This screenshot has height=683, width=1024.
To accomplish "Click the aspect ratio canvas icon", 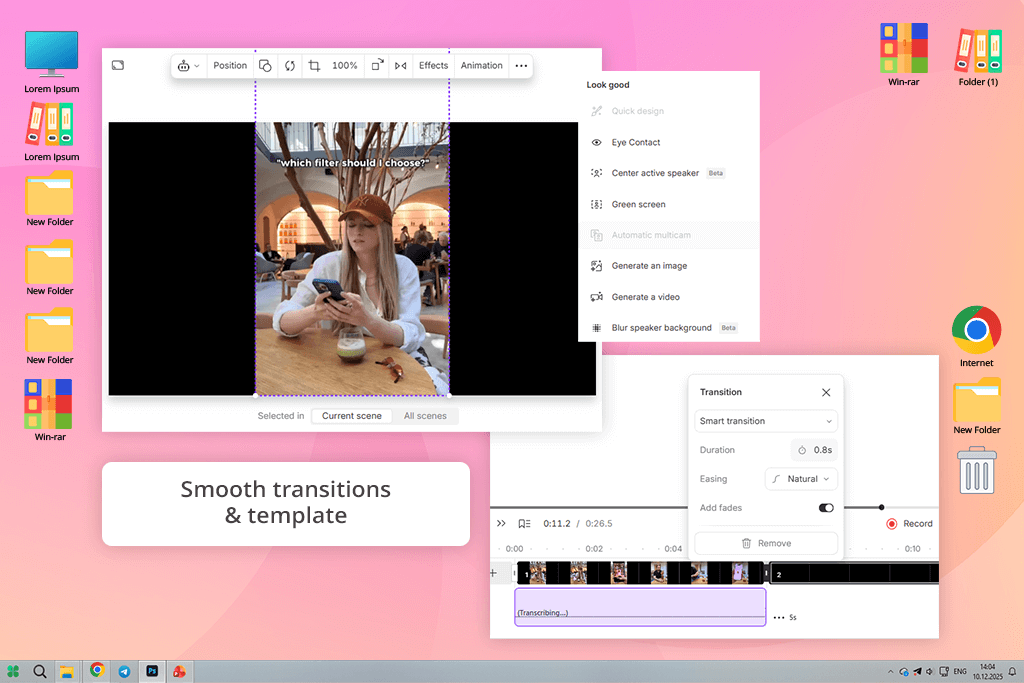I will coord(118,65).
